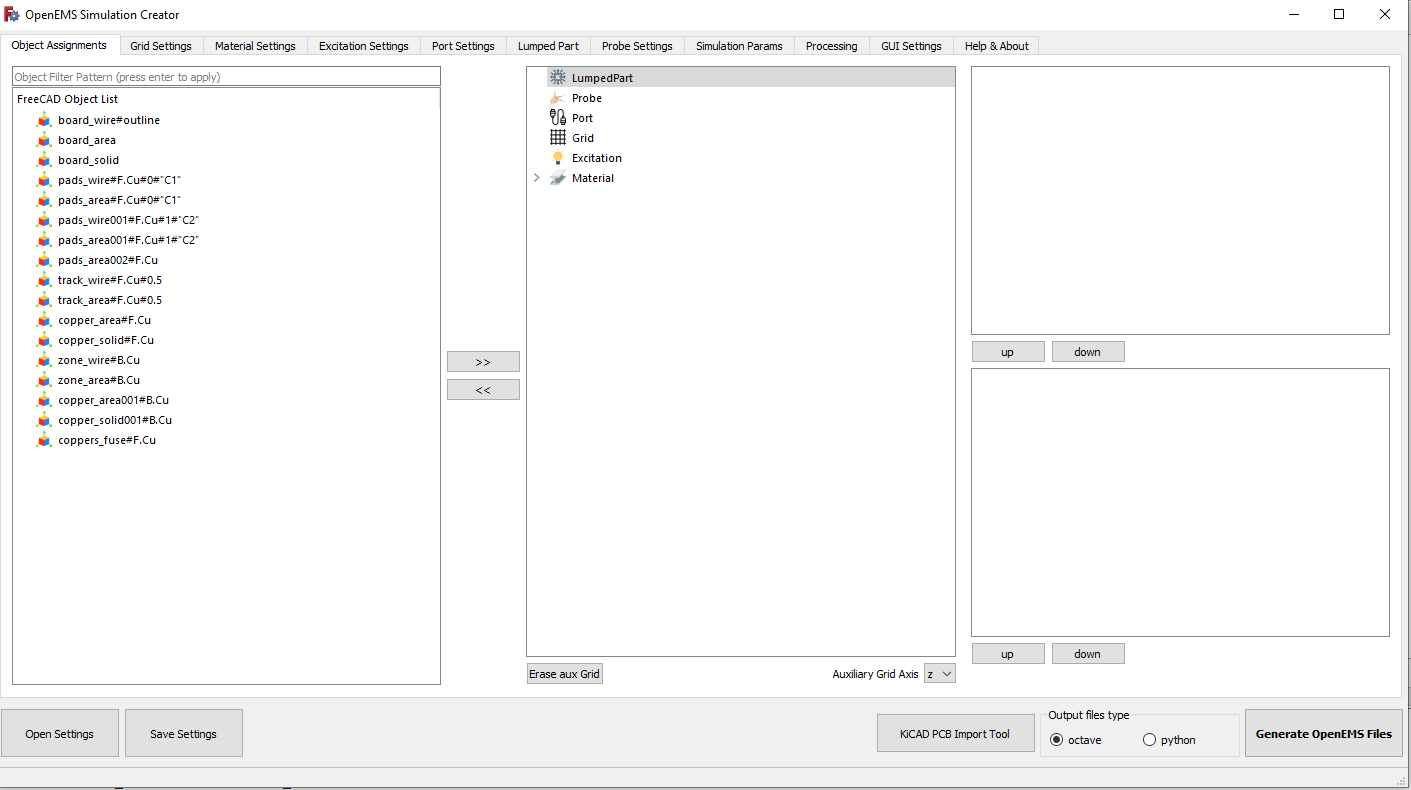The image size is (1411, 790).
Task: Select track_area#F.Cu#0.5 in object list
Action: pyautogui.click(x=110, y=300)
